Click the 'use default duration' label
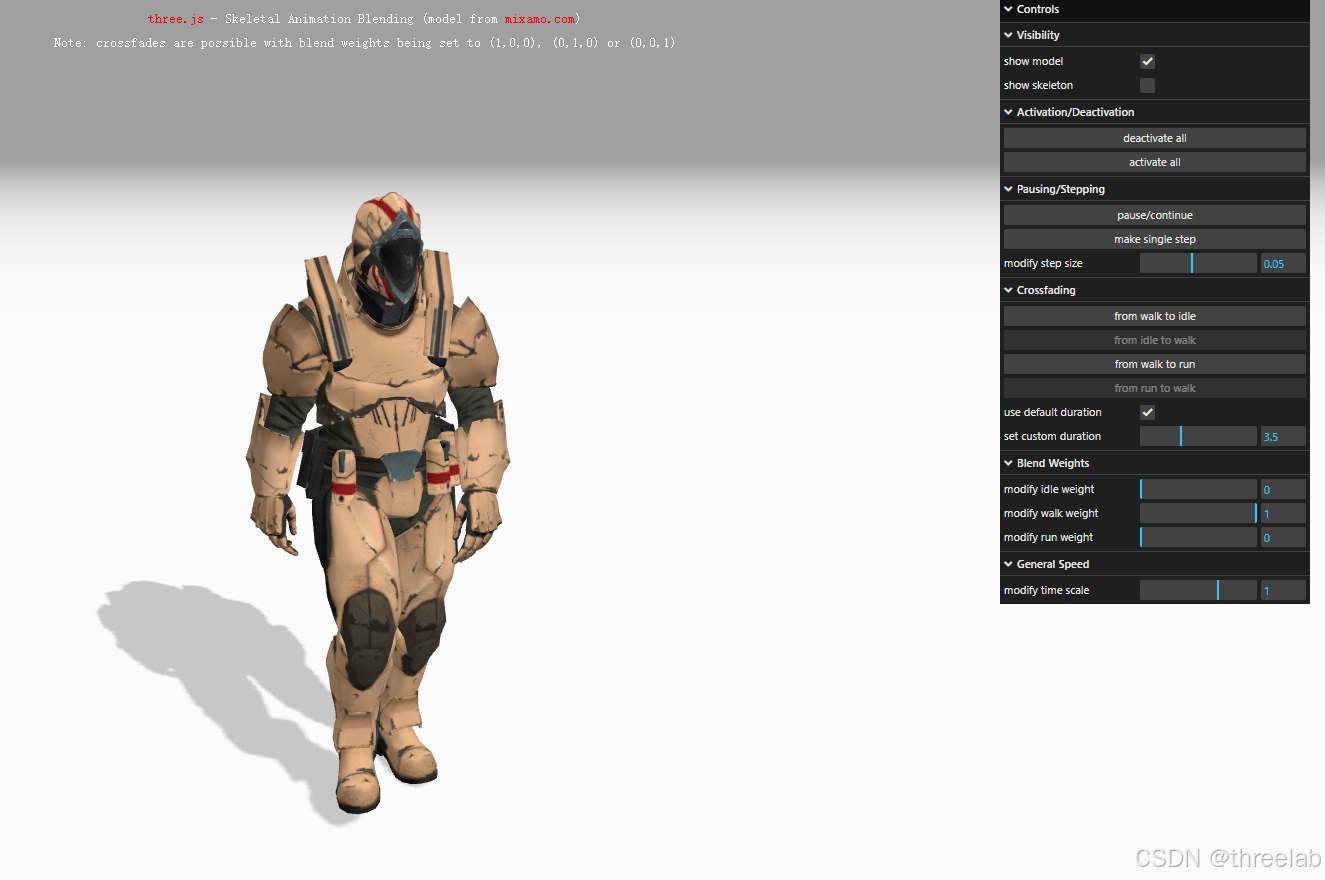 tap(1053, 413)
